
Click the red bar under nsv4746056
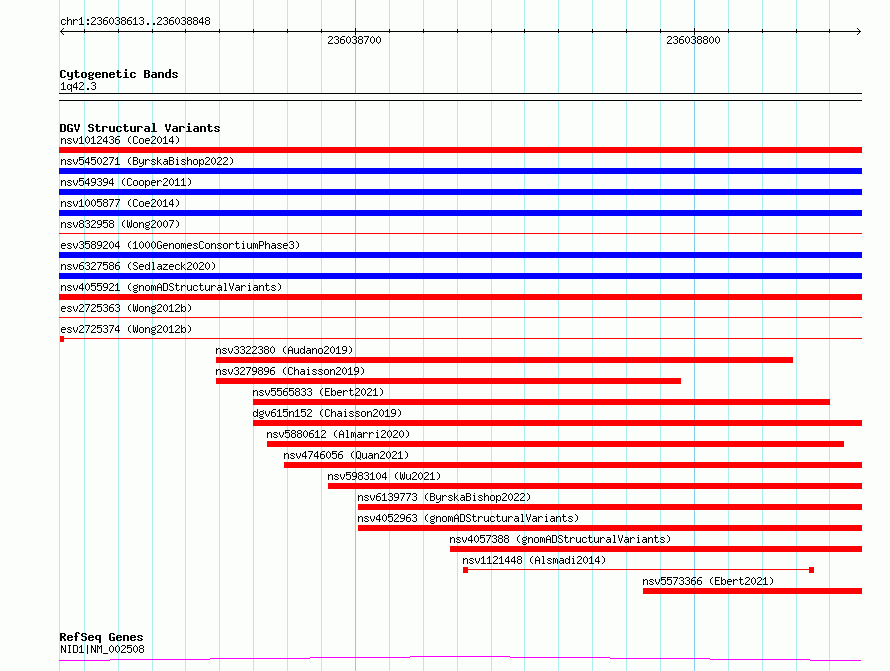point(573,465)
